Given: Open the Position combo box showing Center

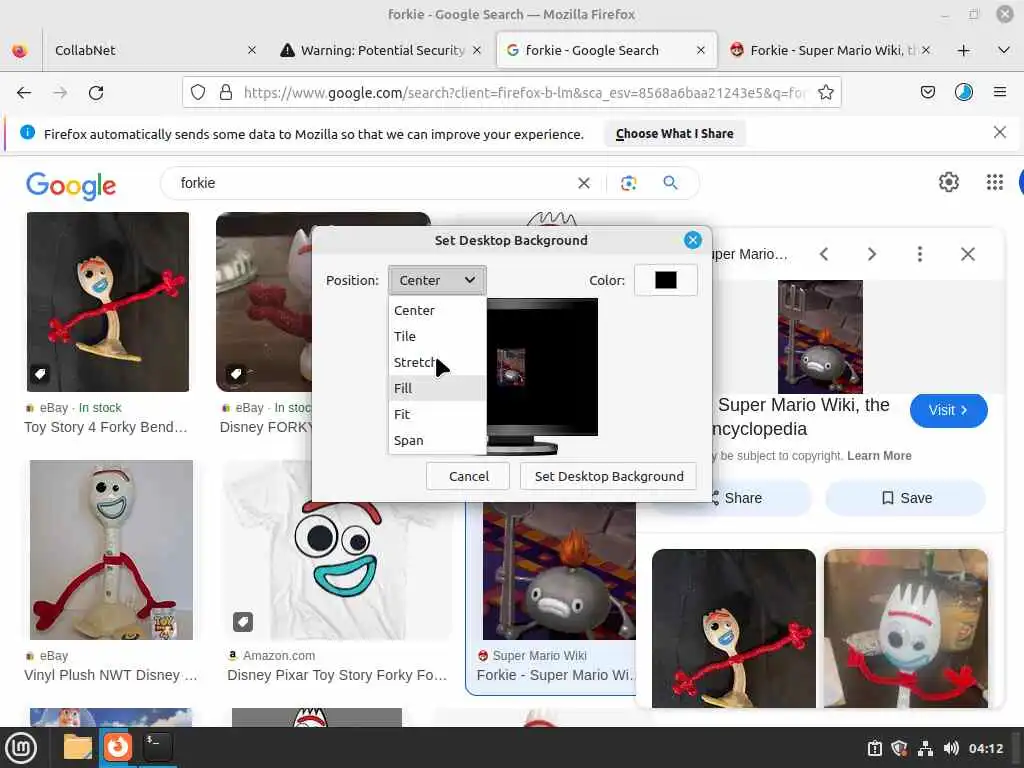Looking at the screenshot, I should [x=437, y=280].
